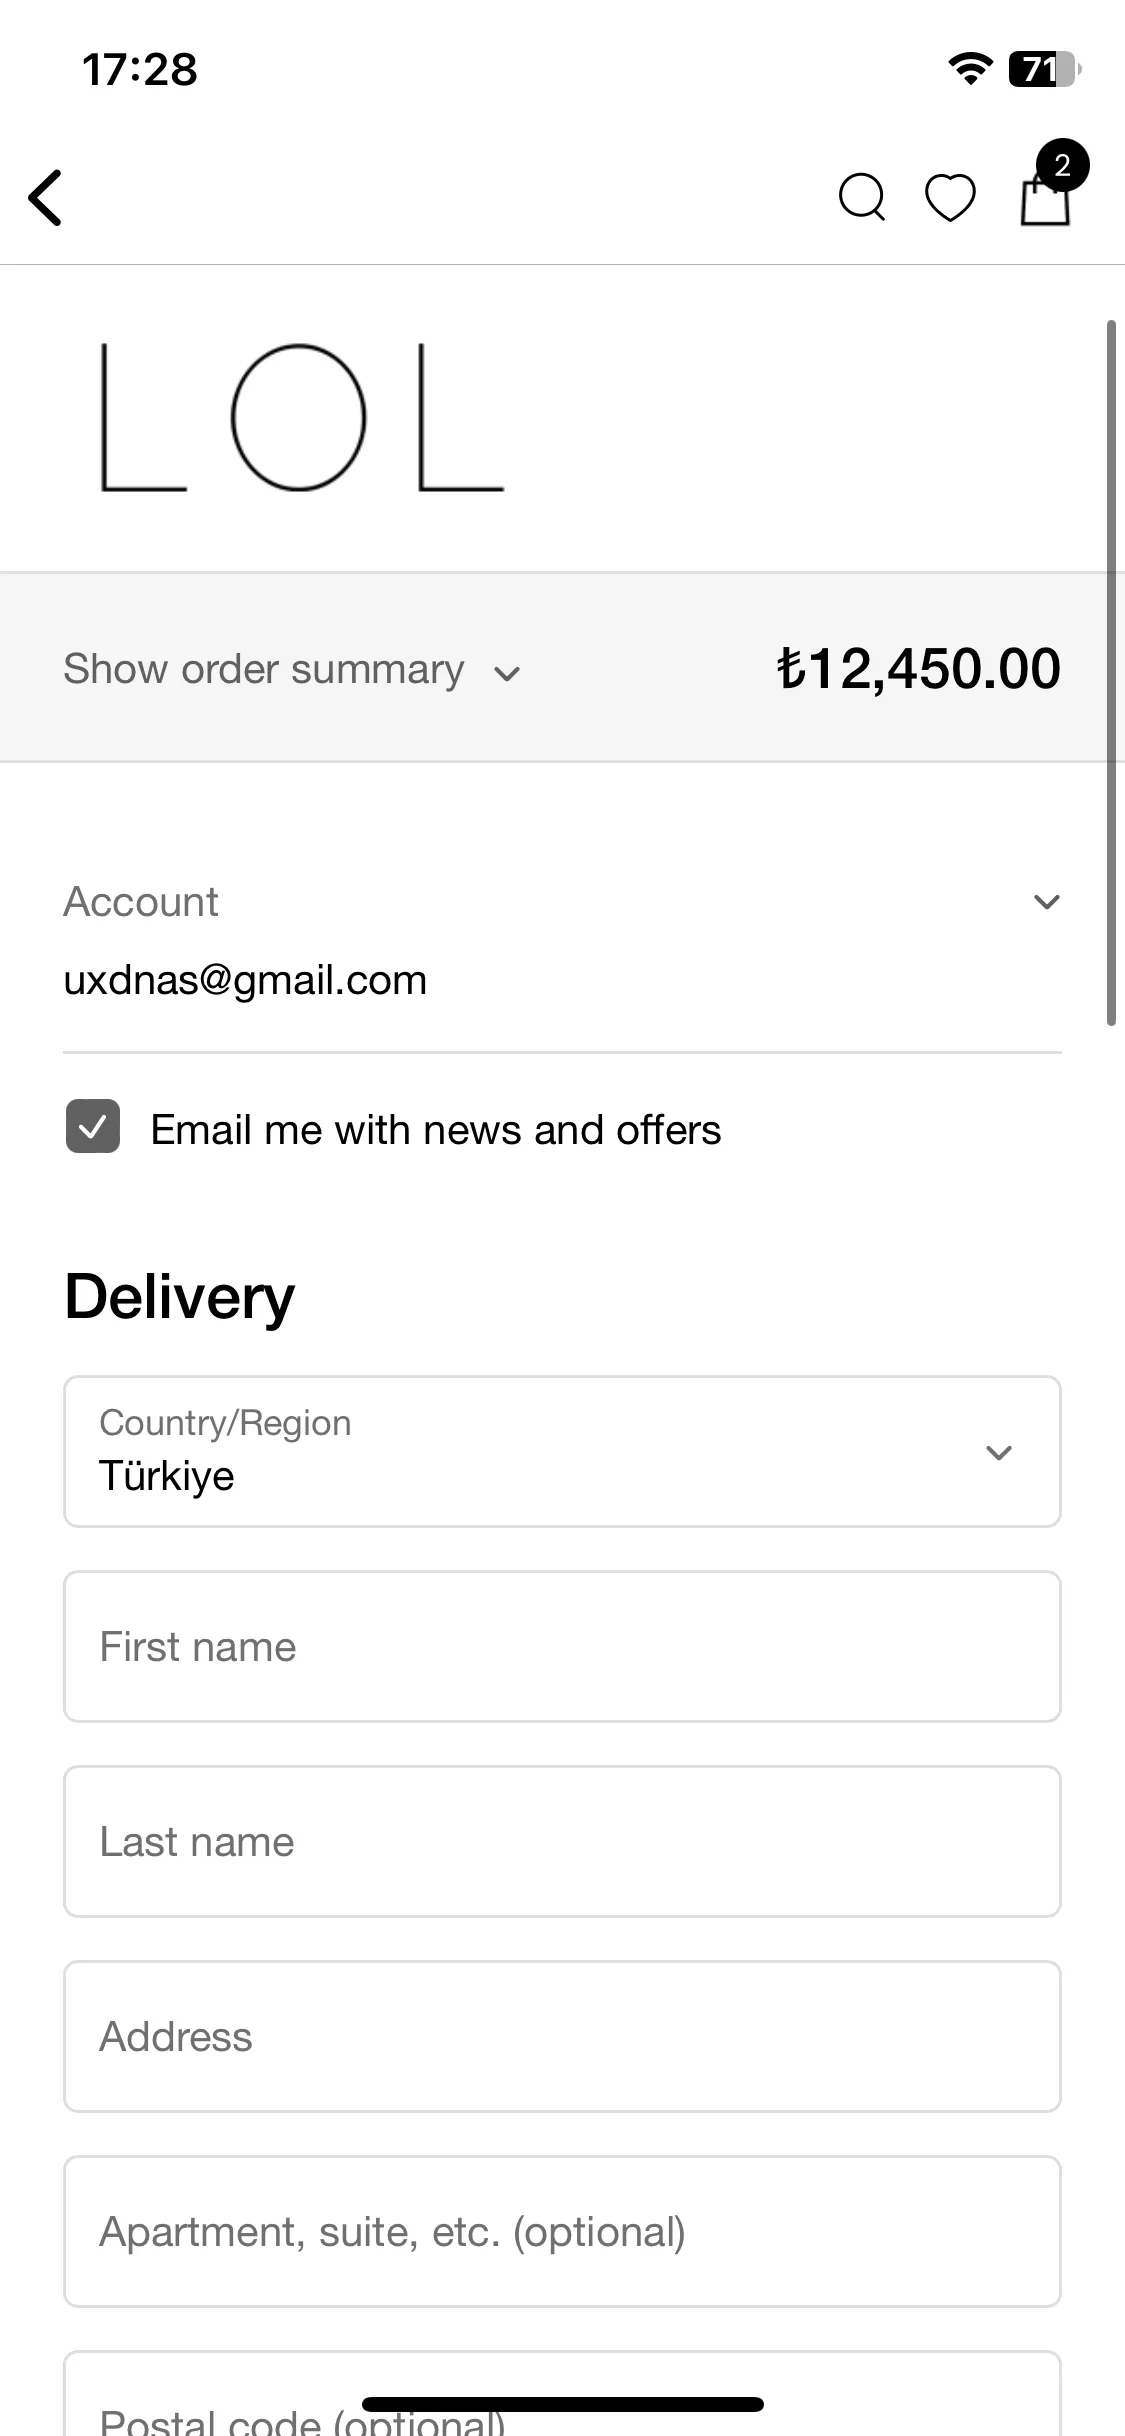
Task: Tap the order total ₺12,450.00
Action: coord(918,668)
